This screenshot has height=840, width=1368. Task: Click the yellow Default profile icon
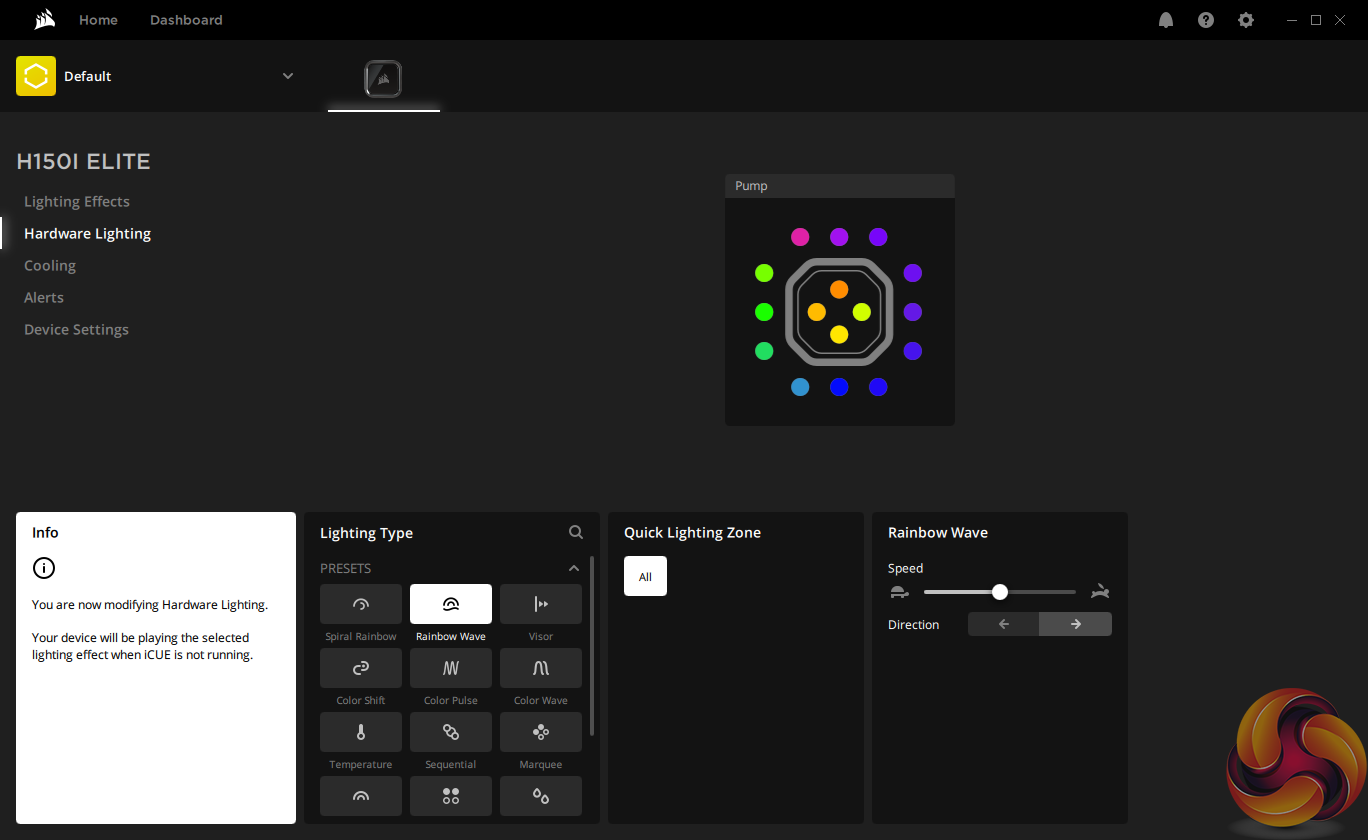(x=36, y=76)
